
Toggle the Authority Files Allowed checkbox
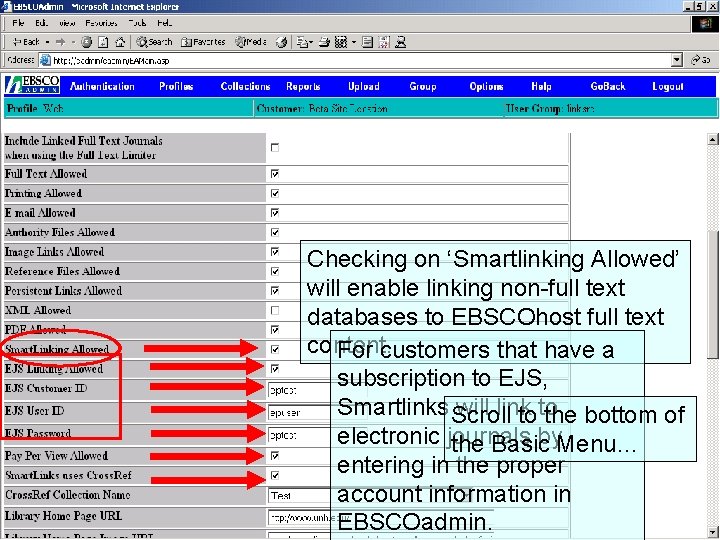tap(275, 232)
